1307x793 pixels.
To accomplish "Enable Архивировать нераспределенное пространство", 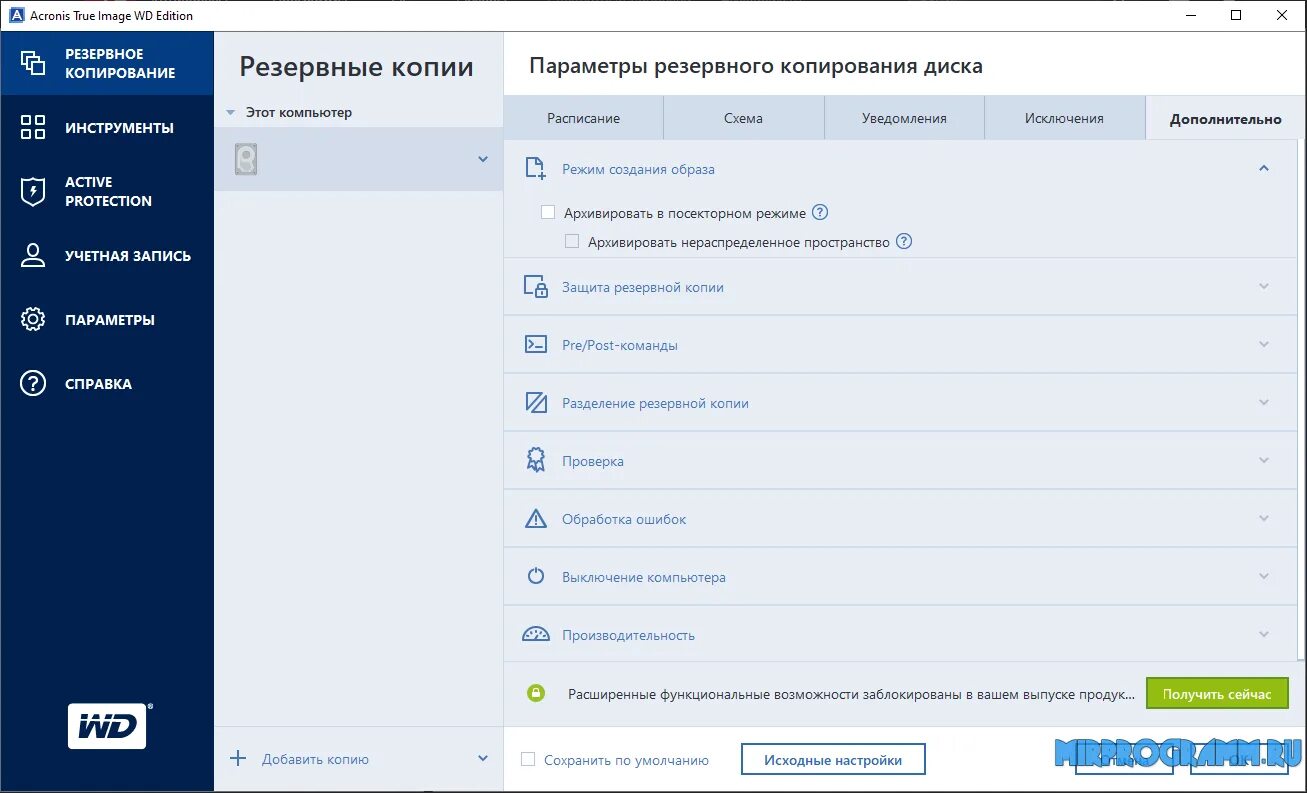I will (x=571, y=241).
